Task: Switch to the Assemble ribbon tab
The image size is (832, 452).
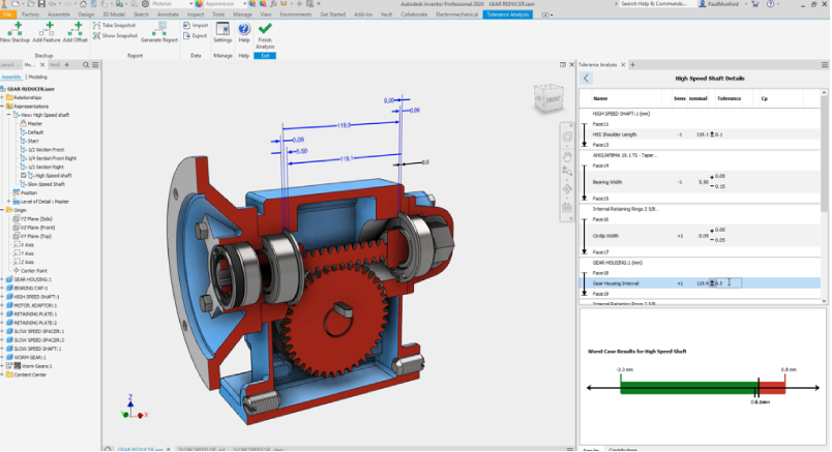Action: point(58,14)
